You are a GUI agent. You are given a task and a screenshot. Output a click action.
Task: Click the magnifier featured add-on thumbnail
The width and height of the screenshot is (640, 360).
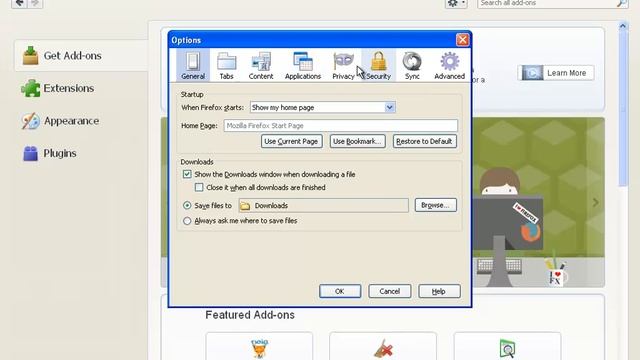point(507,348)
